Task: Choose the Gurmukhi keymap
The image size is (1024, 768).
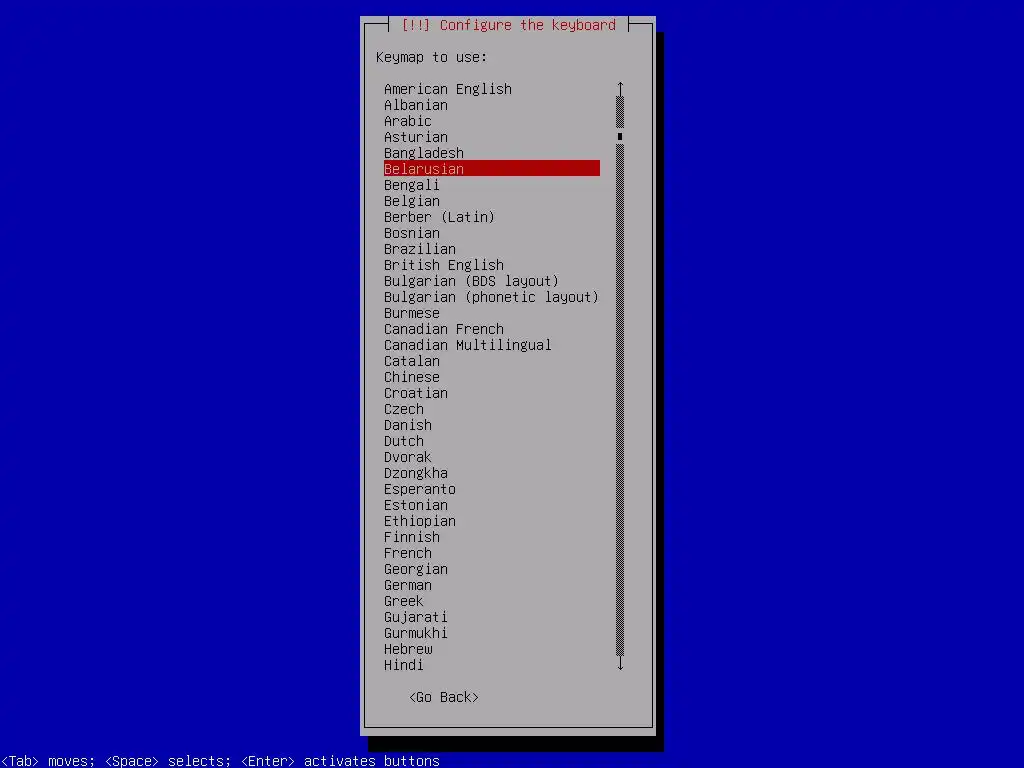Action: [492, 633]
